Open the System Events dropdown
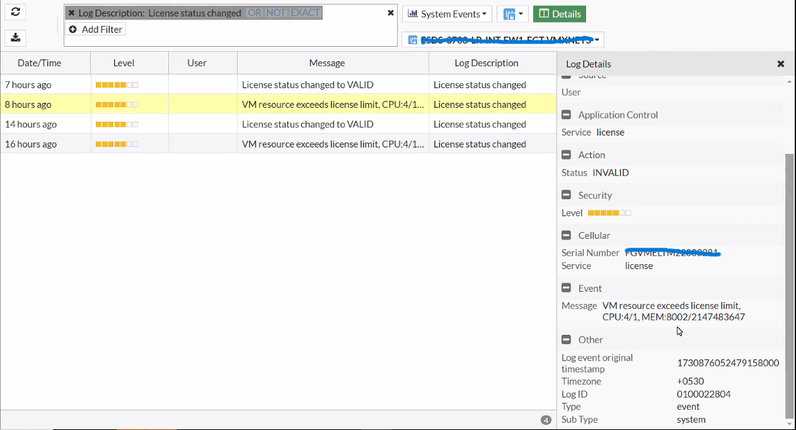 [448, 14]
